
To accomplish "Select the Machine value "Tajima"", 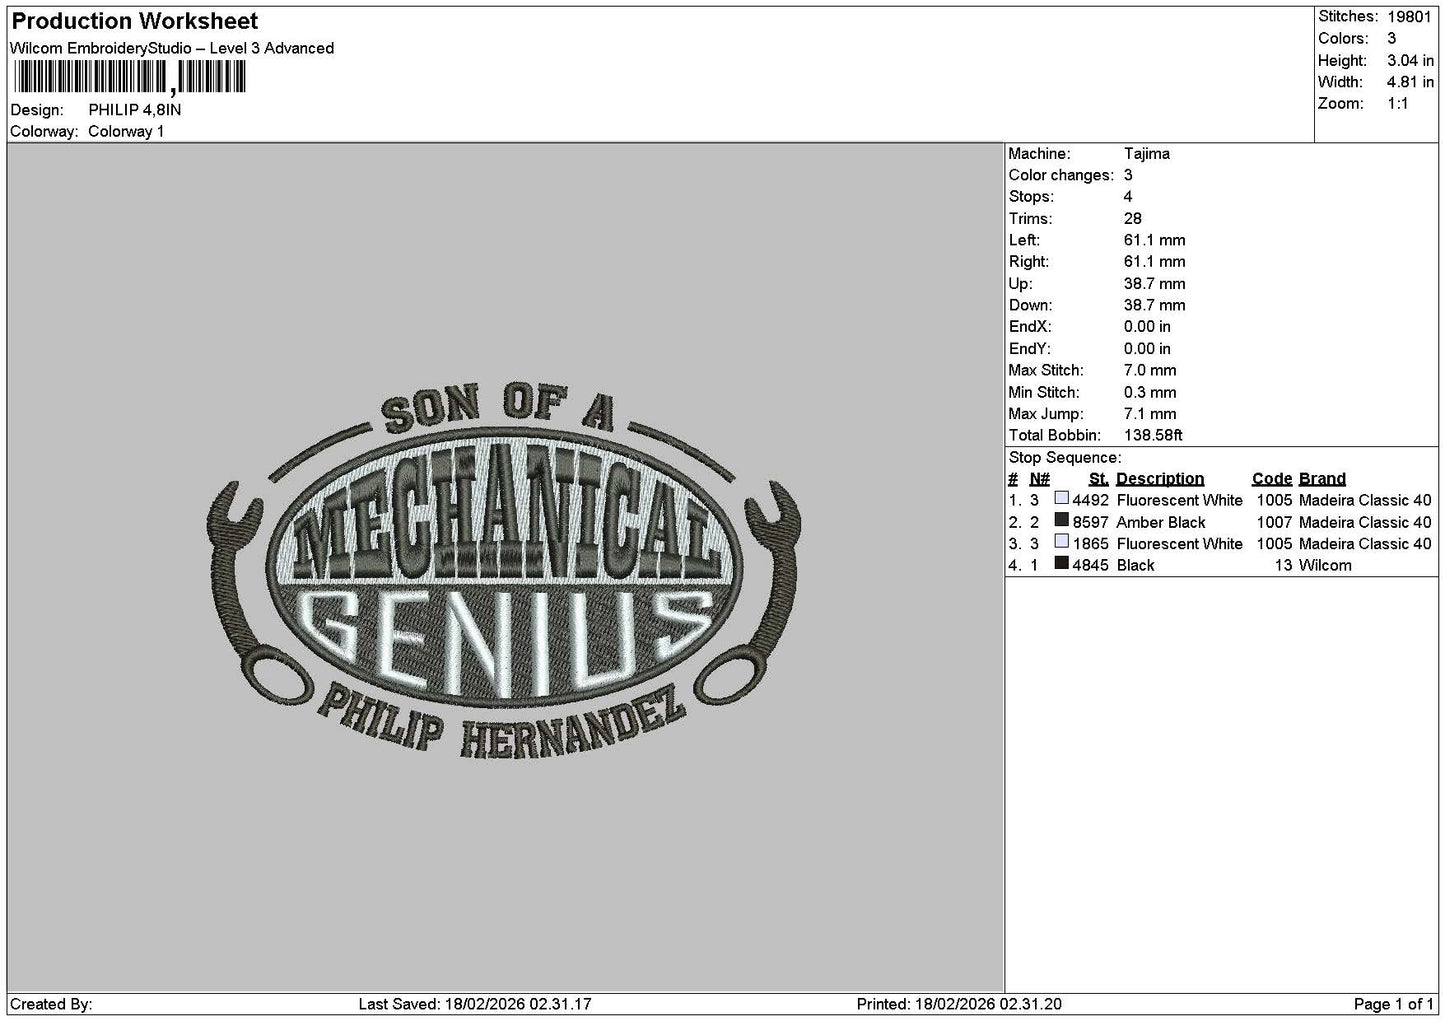I will coord(1146,154).
